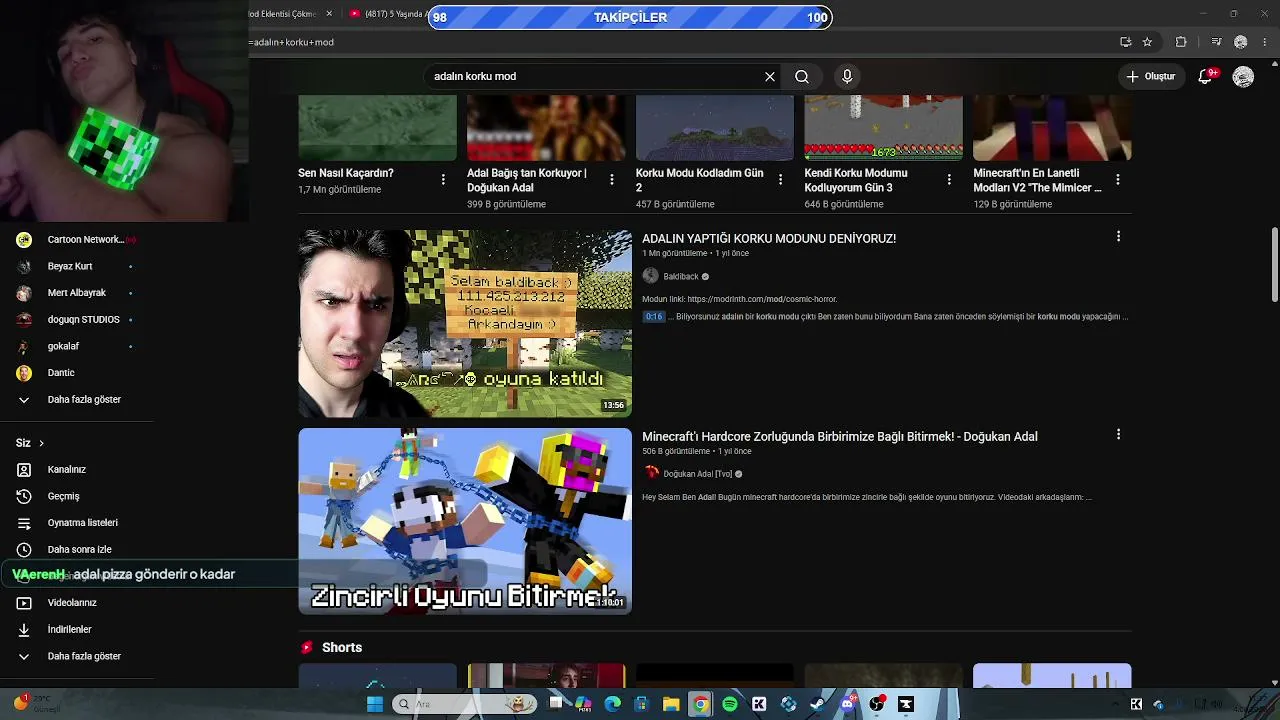The height and width of the screenshot is (720, 1280).
Task: Open options for 'ADALIN YAPTIĞI KORKU MODUNU DENİYORUZ!'
Action: pyautogui.click(x=1118, y=237)
